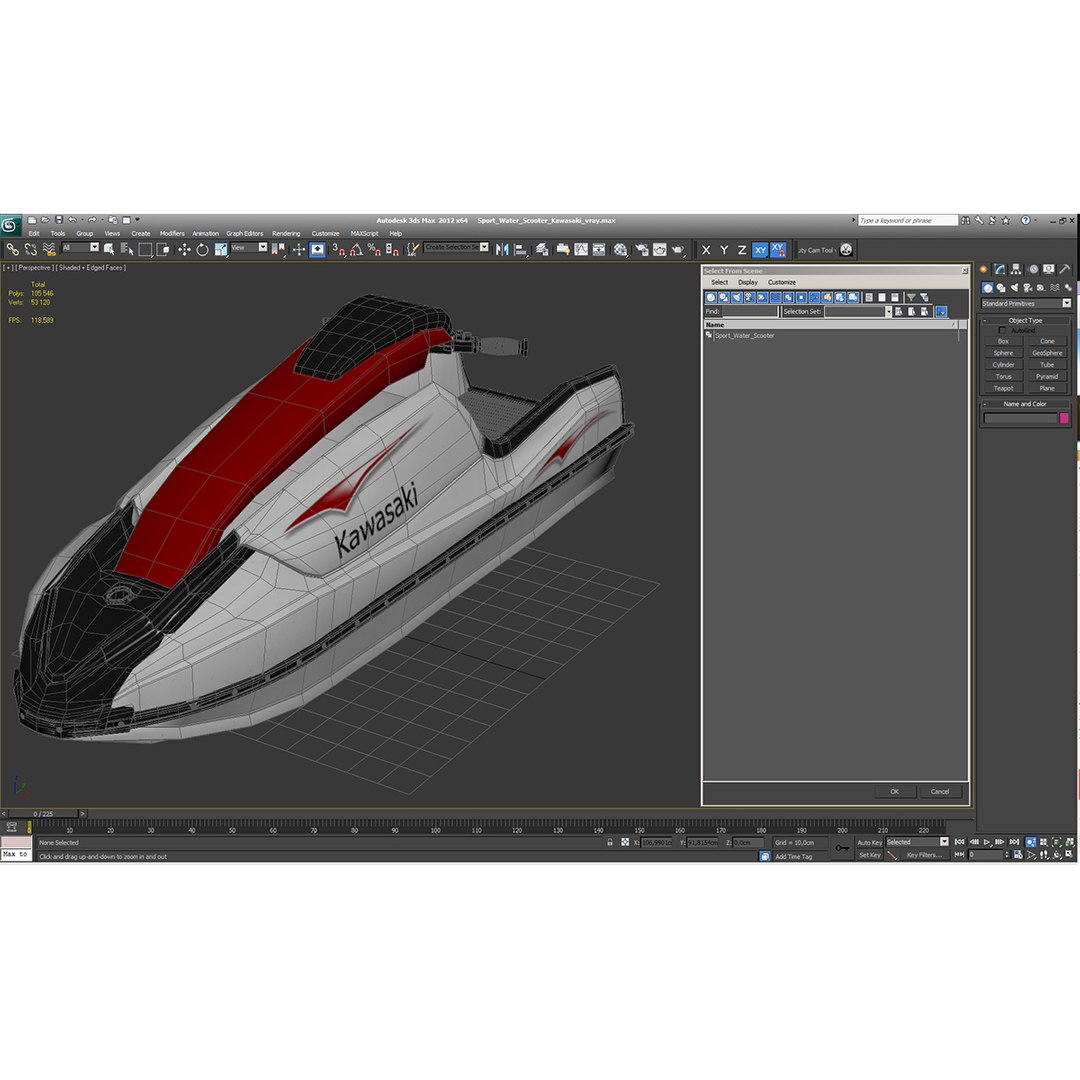Image resolution: width=1080 pixels, height=1080 pixels.
Task: Open Render Setup icon
Action: 642,249
